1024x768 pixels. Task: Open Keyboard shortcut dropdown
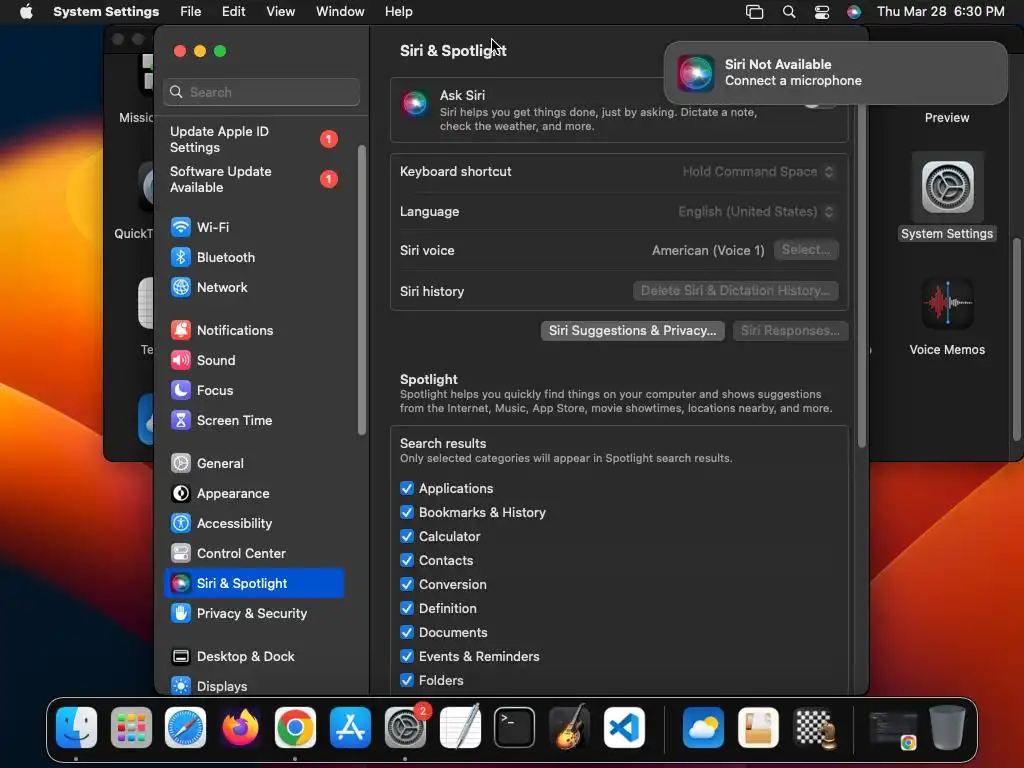(x=758, y=172)
